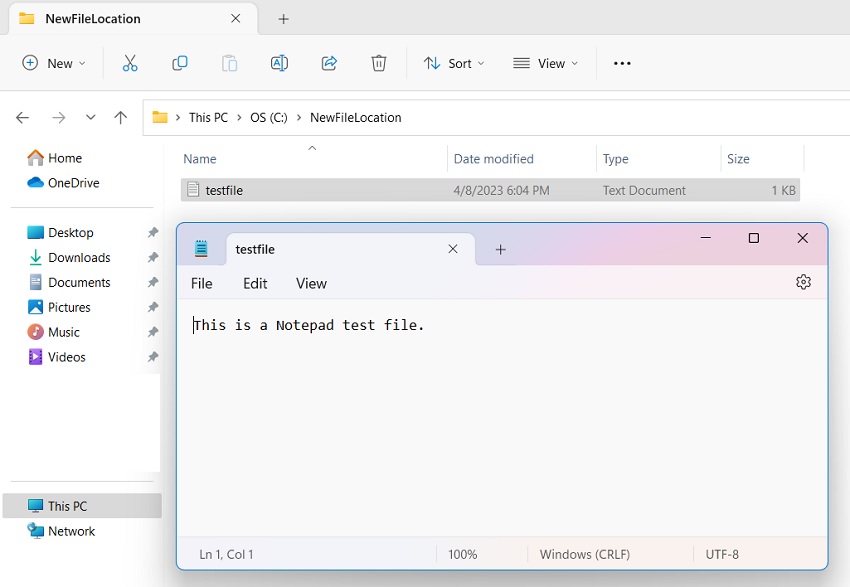Click the Paste icon
The image size is (850, 587).
coord(229,62)
